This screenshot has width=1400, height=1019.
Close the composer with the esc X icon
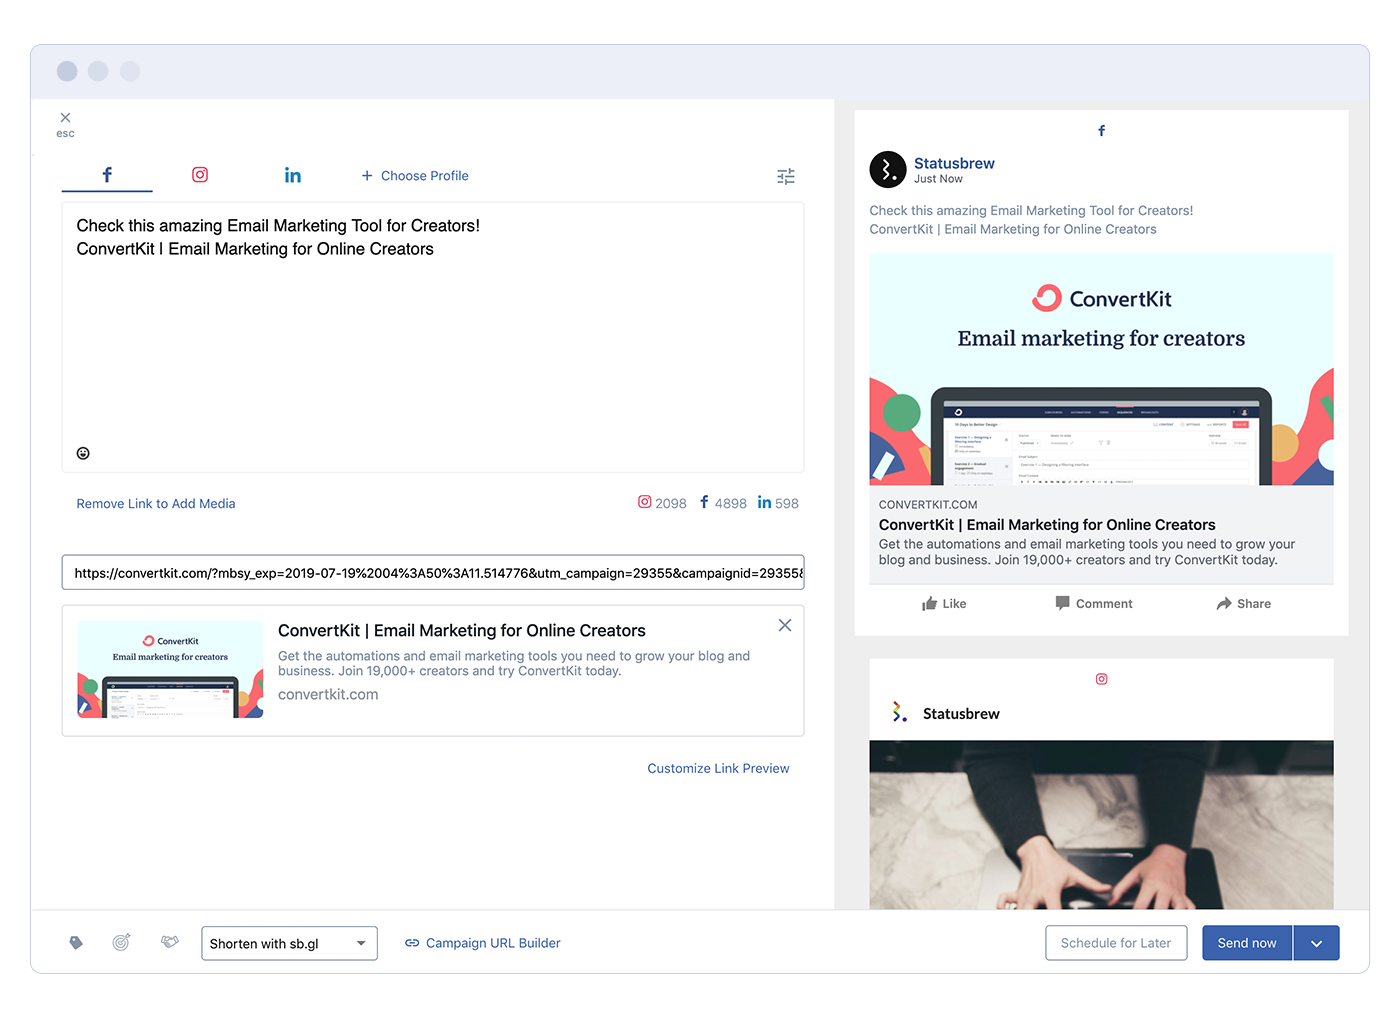[65, 118]
